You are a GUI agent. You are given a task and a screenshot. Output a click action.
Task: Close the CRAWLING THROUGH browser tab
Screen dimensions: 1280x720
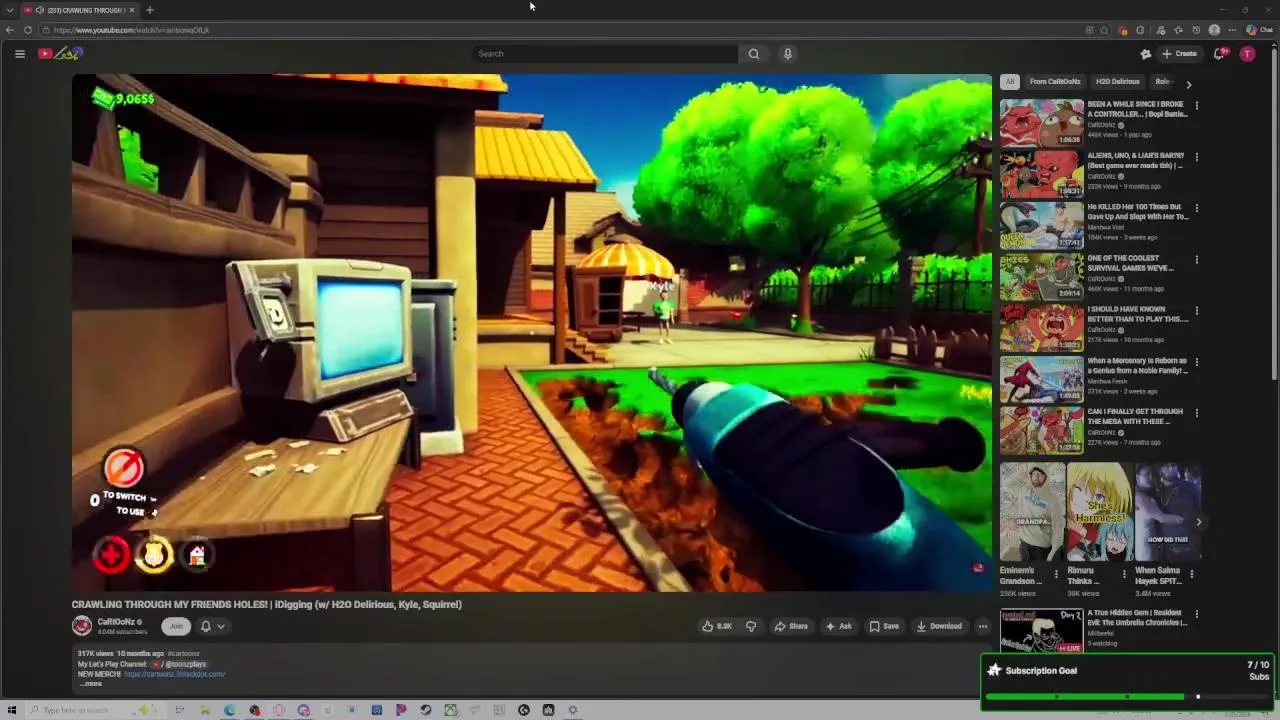pos(132,10)
